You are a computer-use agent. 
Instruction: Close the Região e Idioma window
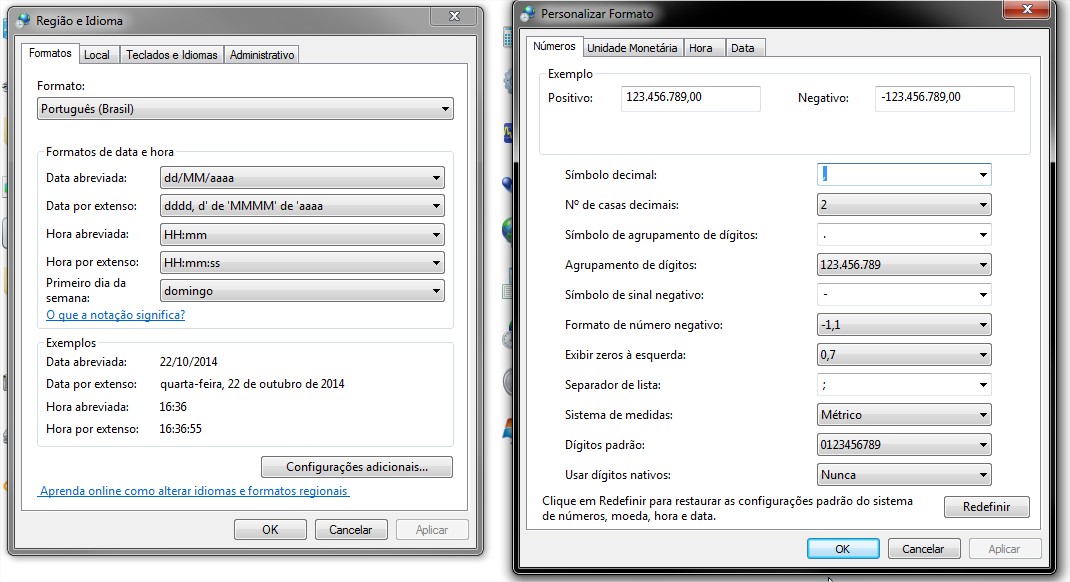(x=452, y=17)
